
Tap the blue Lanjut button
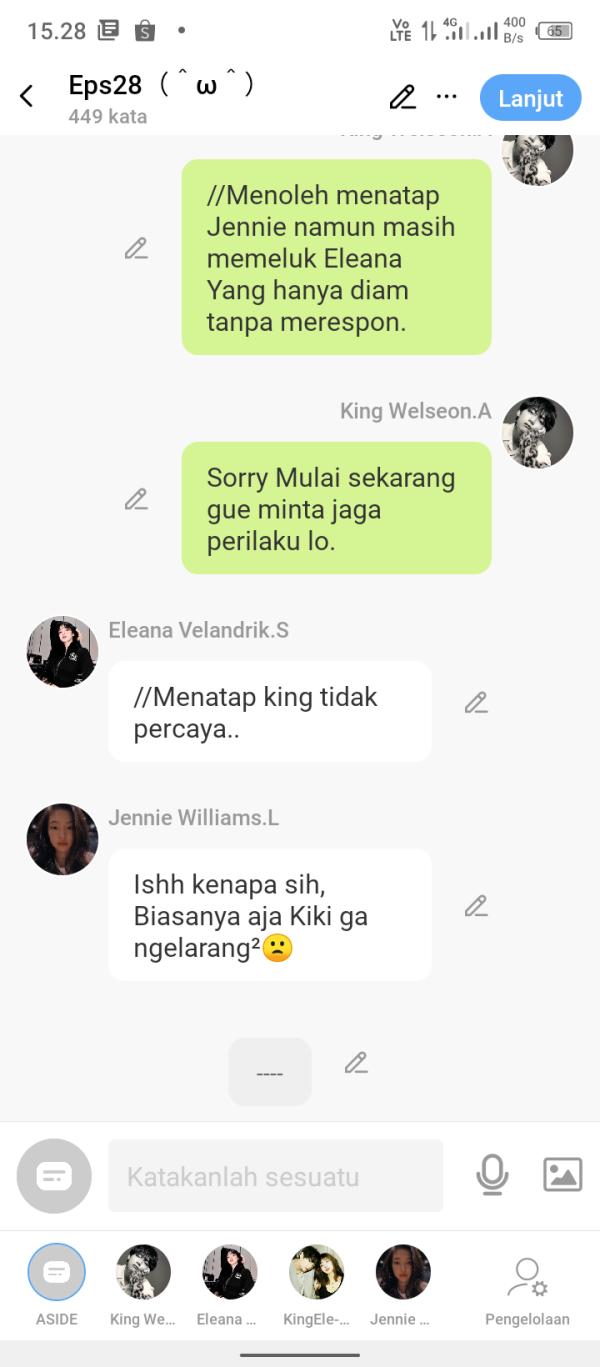[x=530, y=98]
